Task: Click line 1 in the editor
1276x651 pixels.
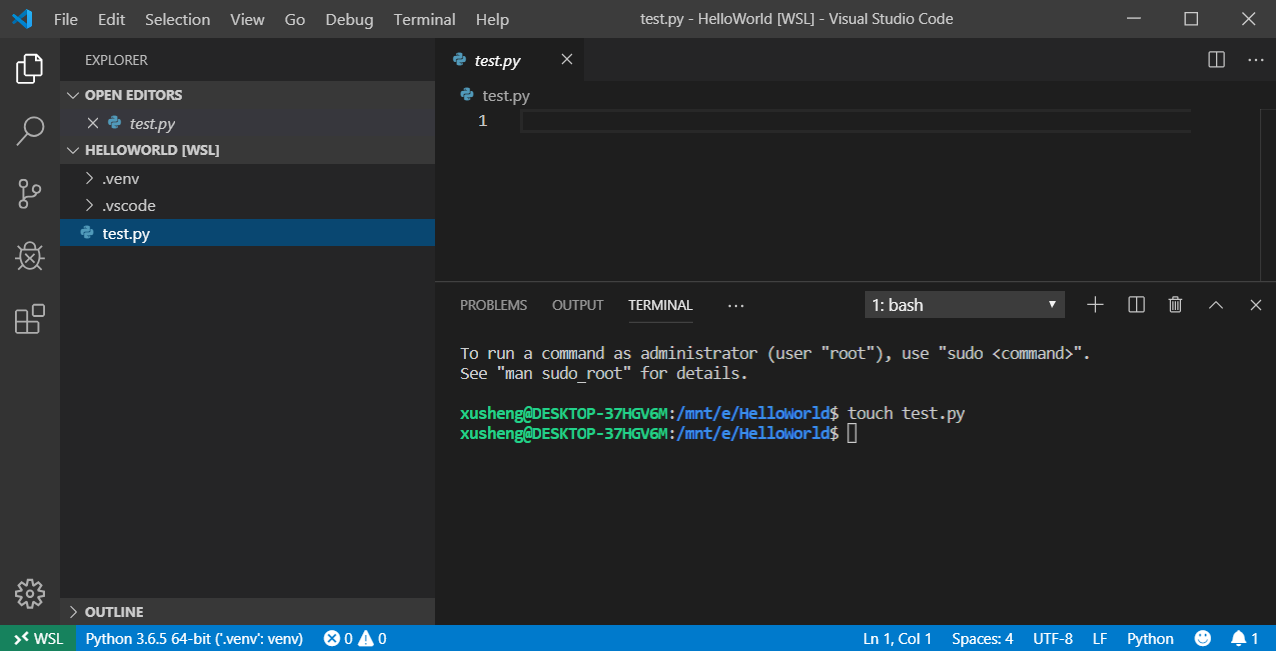Action: click(x=800, y=121)
